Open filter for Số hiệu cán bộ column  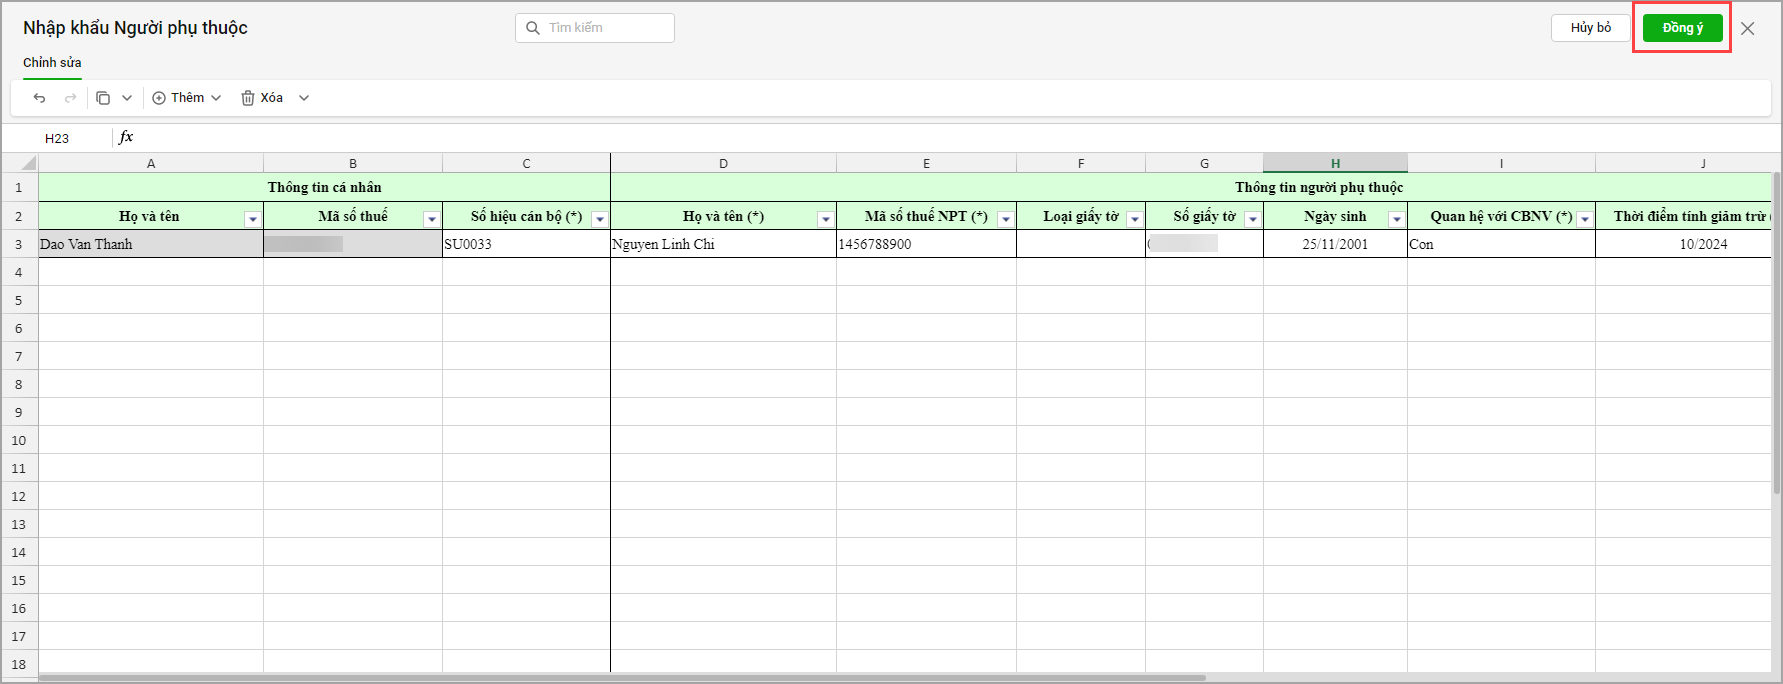click(600, 219)
